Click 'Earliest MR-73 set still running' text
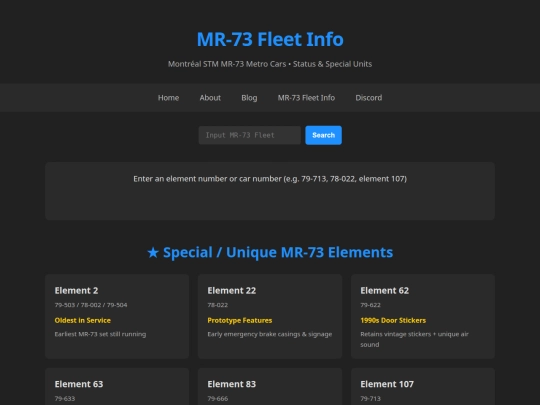Viewport: 540px width, 405px height. (x=100, y=334)
